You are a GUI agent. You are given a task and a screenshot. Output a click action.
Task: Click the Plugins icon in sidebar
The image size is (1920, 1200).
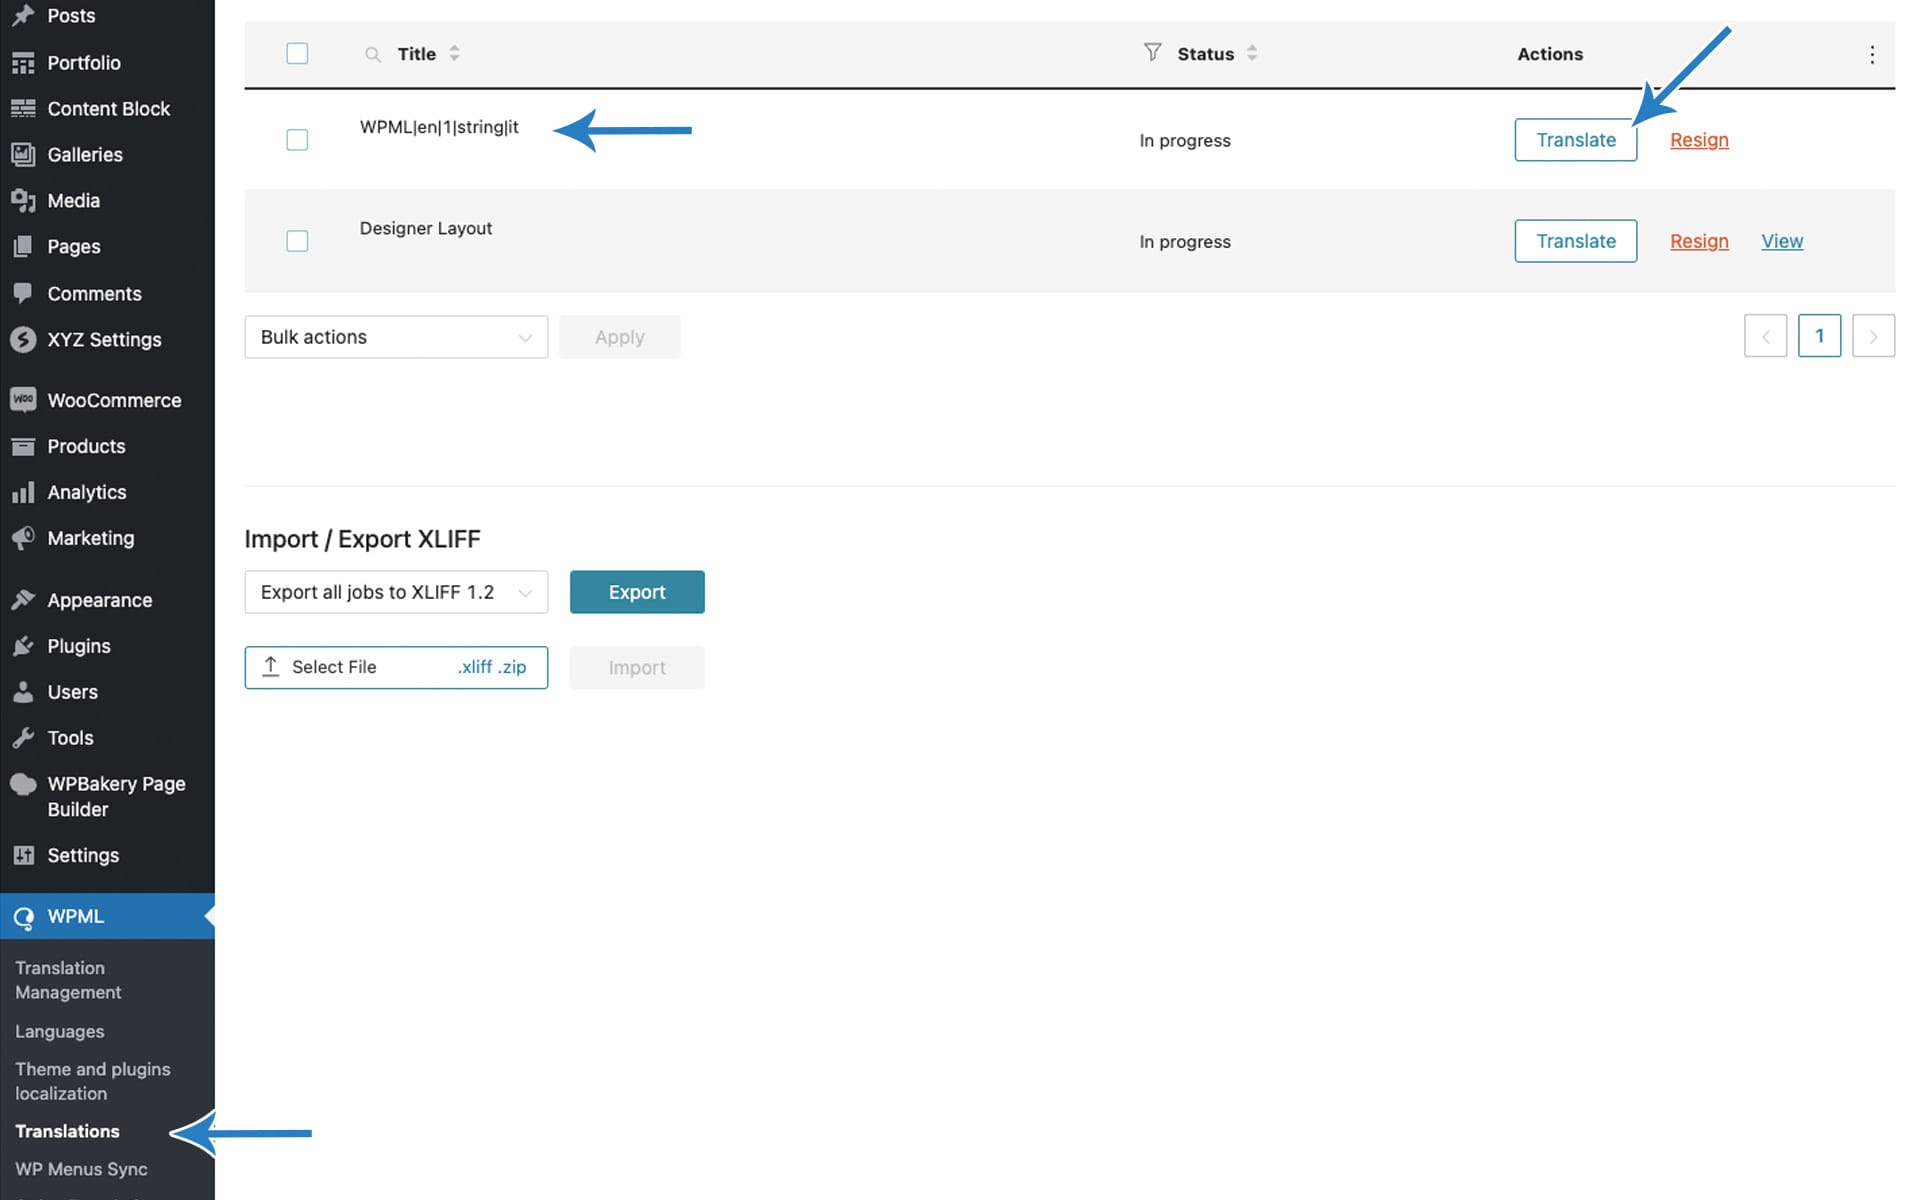click(23, 646)
